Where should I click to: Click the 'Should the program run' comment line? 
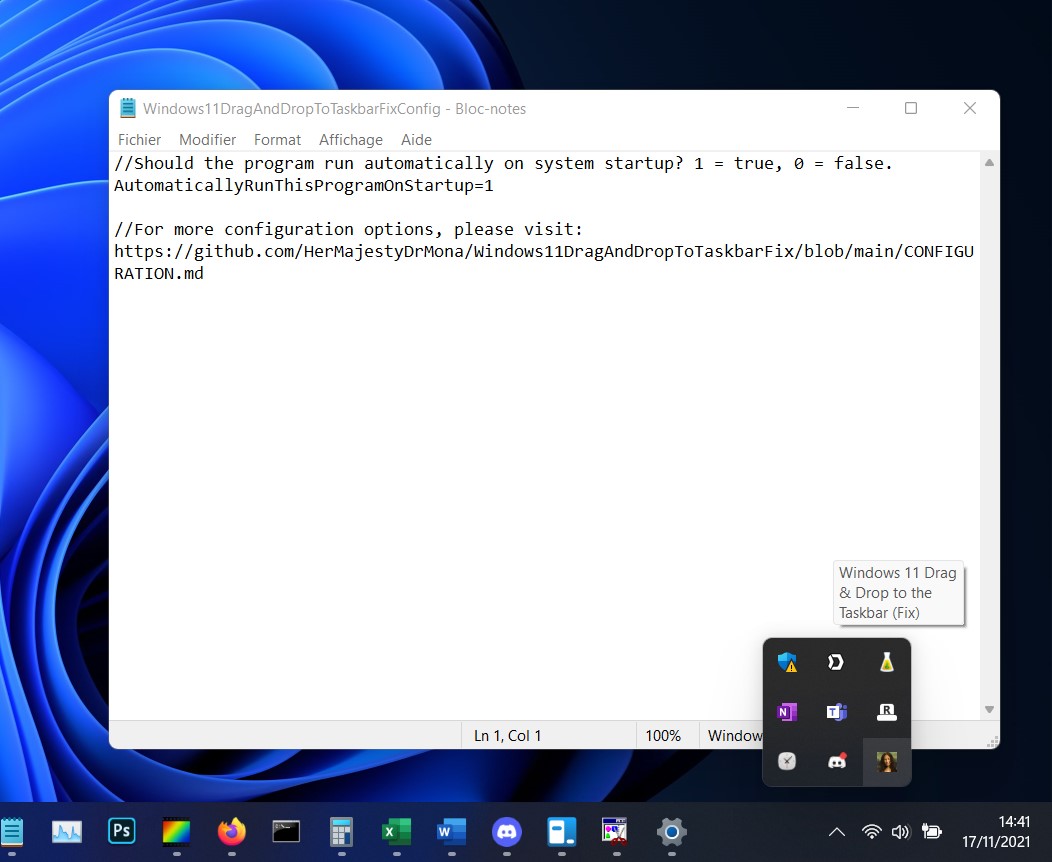point(503,164)
